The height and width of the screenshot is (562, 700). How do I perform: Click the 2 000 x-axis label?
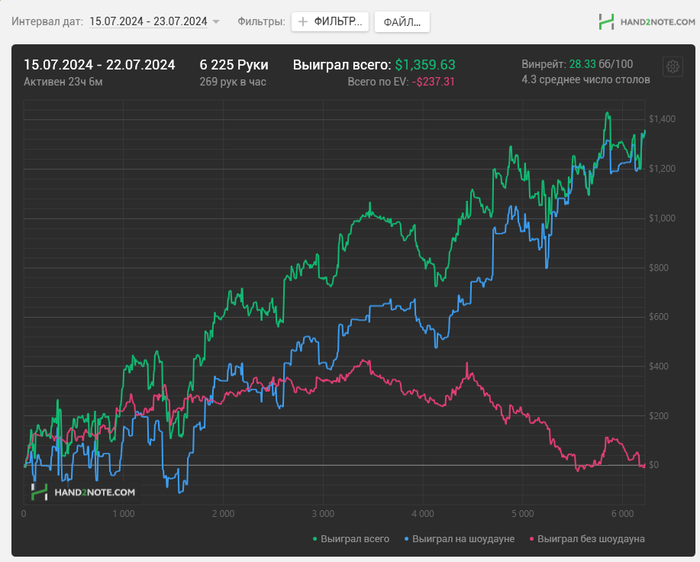click(223, 514)
